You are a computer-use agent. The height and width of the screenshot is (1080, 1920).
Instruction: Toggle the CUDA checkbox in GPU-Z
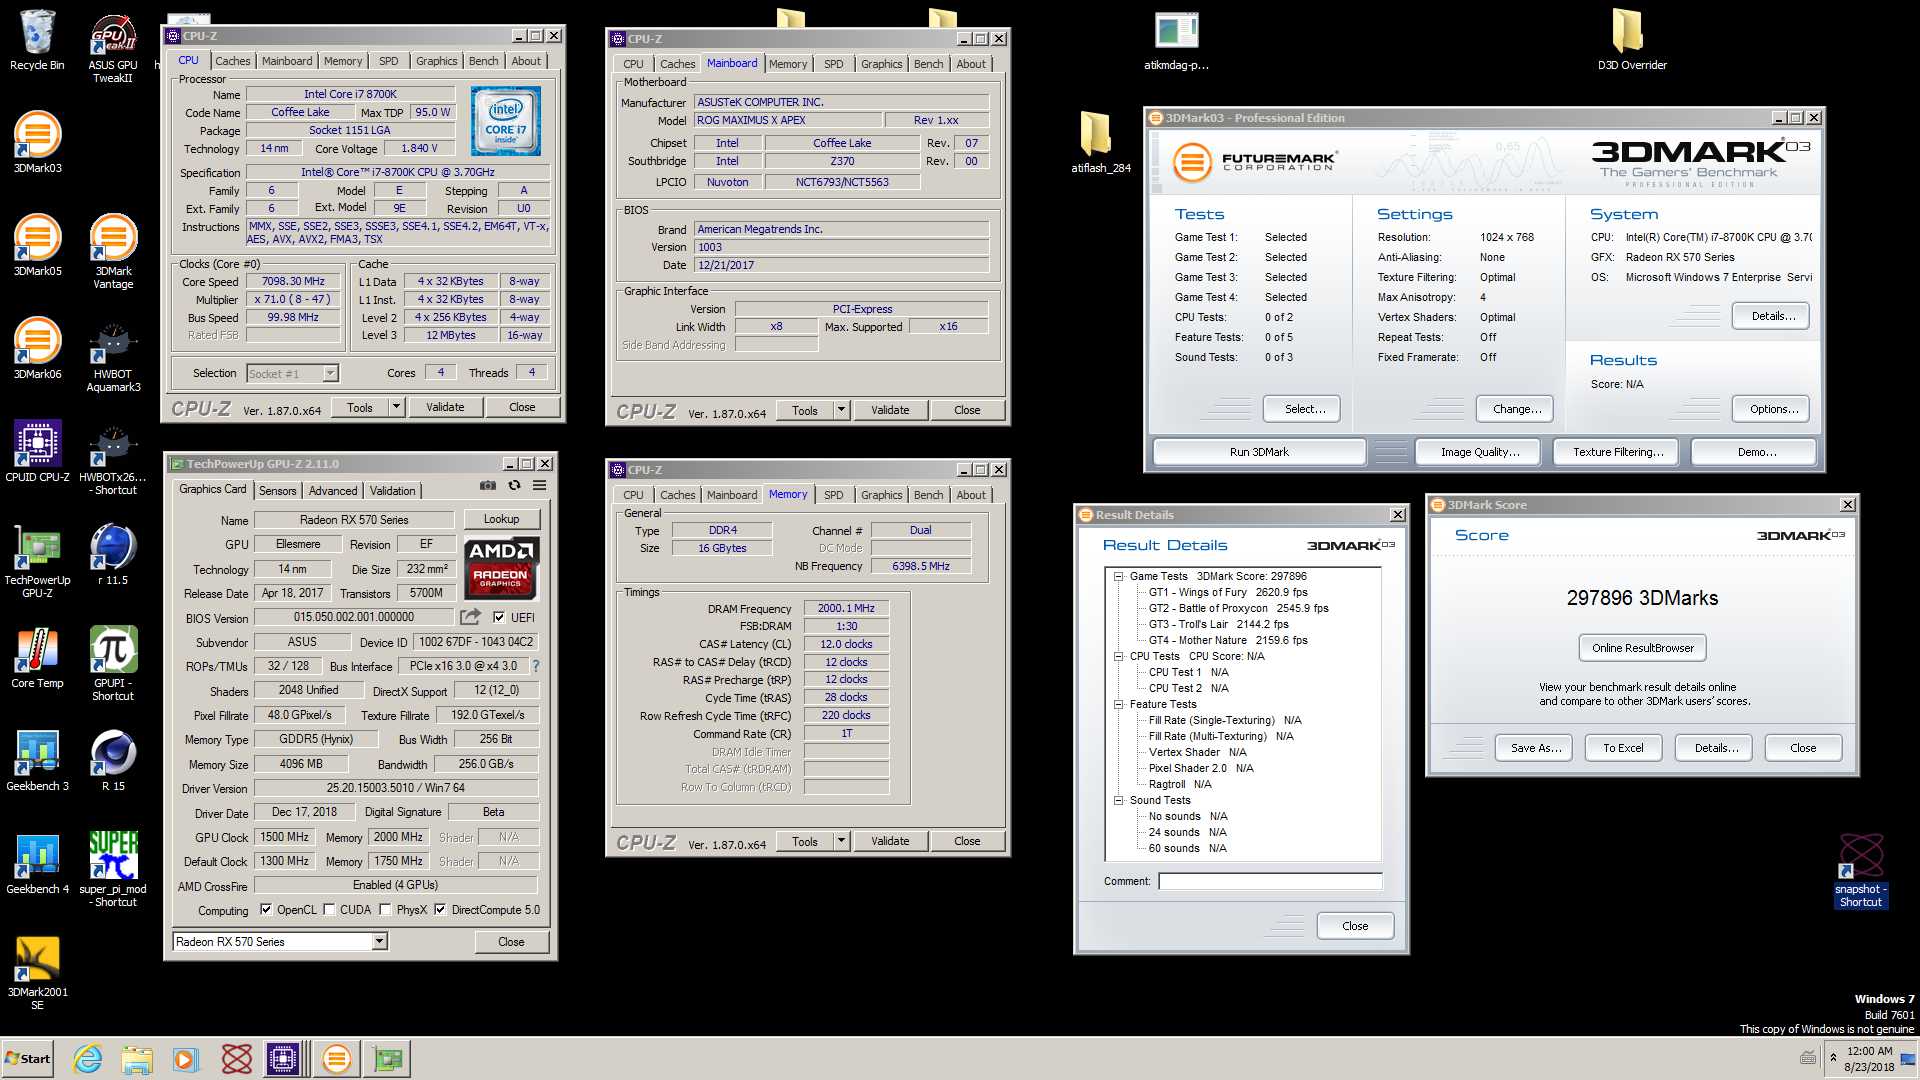tap(329, 910)
